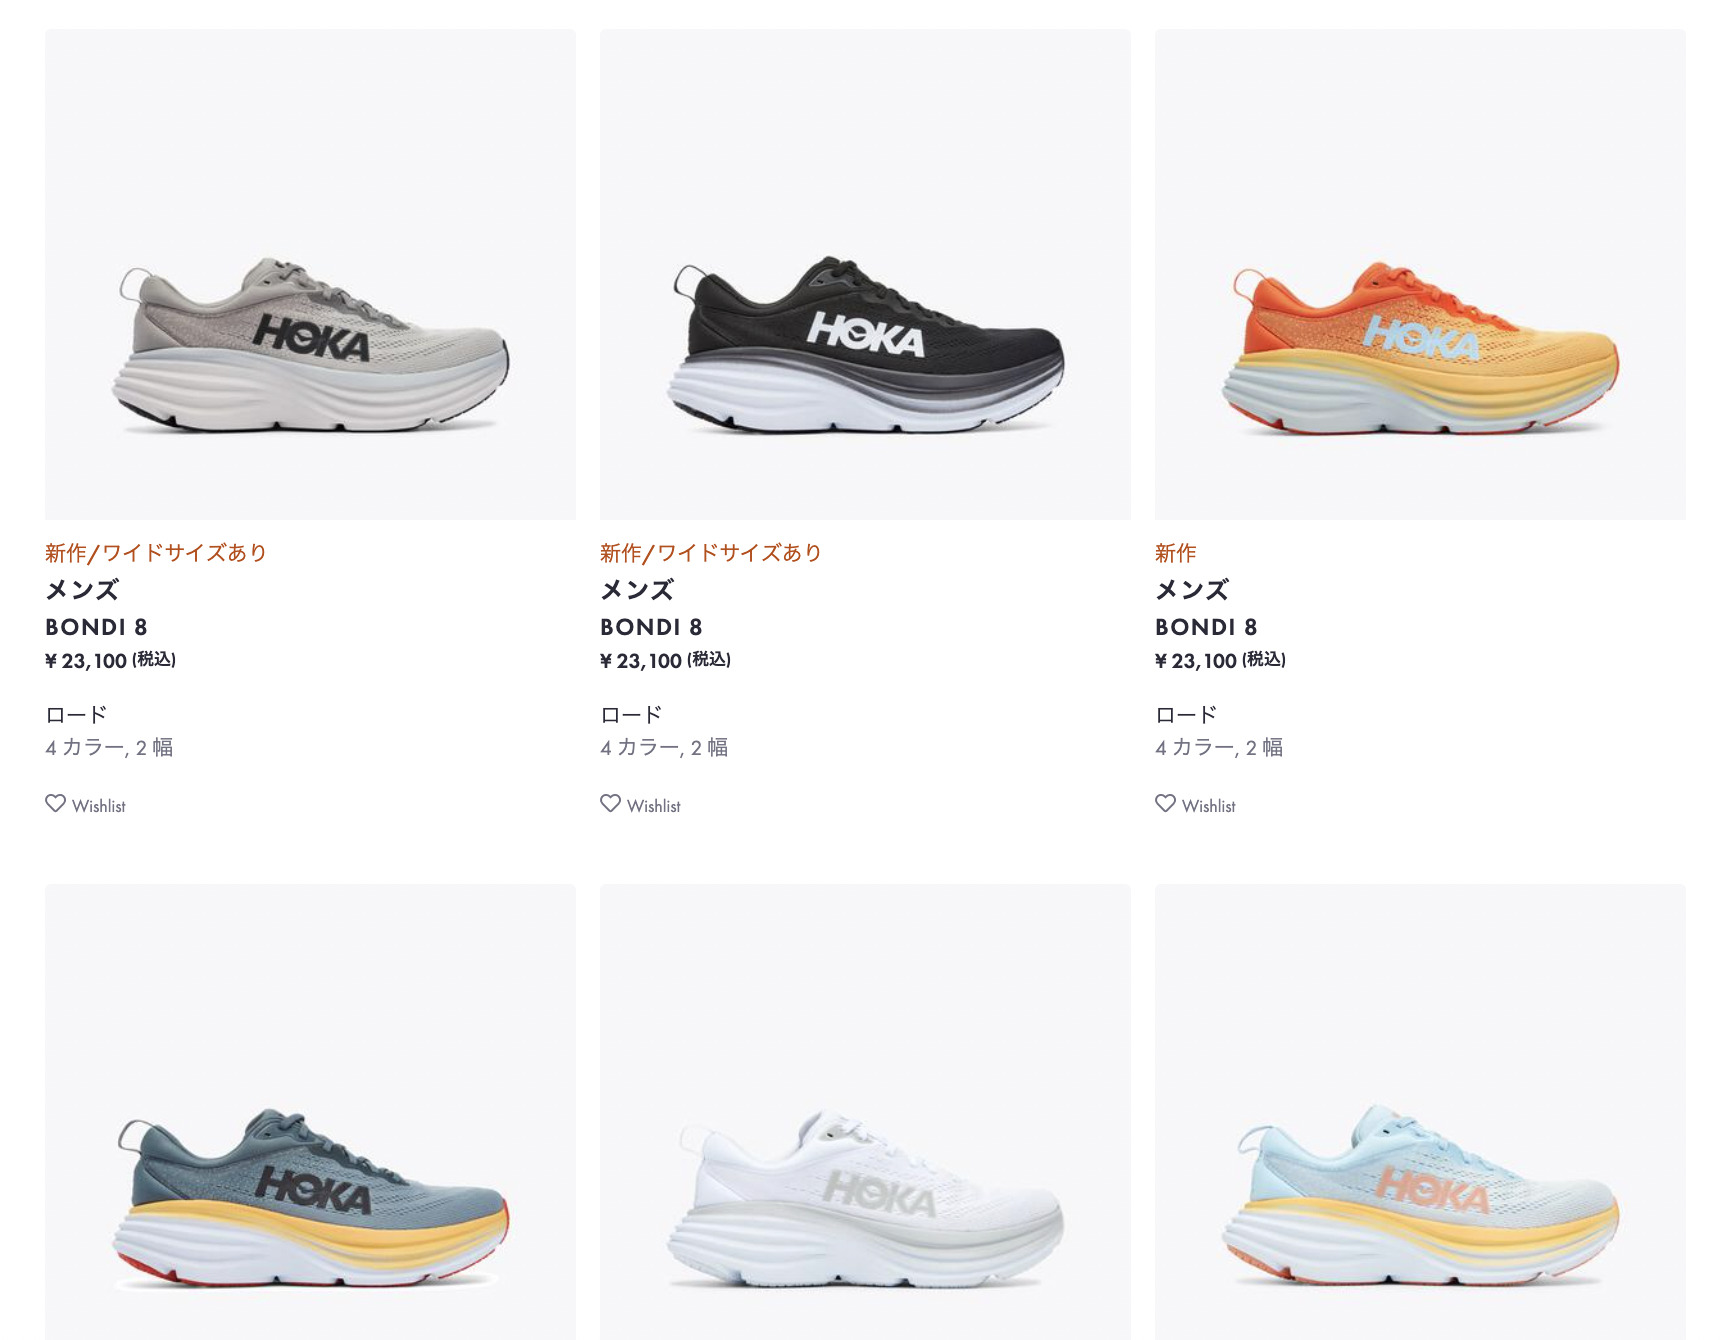This screenshot has width=1720, height=1340.
Task: Open the gray Bondi 8 shoe image
Action: coord(310,274)
